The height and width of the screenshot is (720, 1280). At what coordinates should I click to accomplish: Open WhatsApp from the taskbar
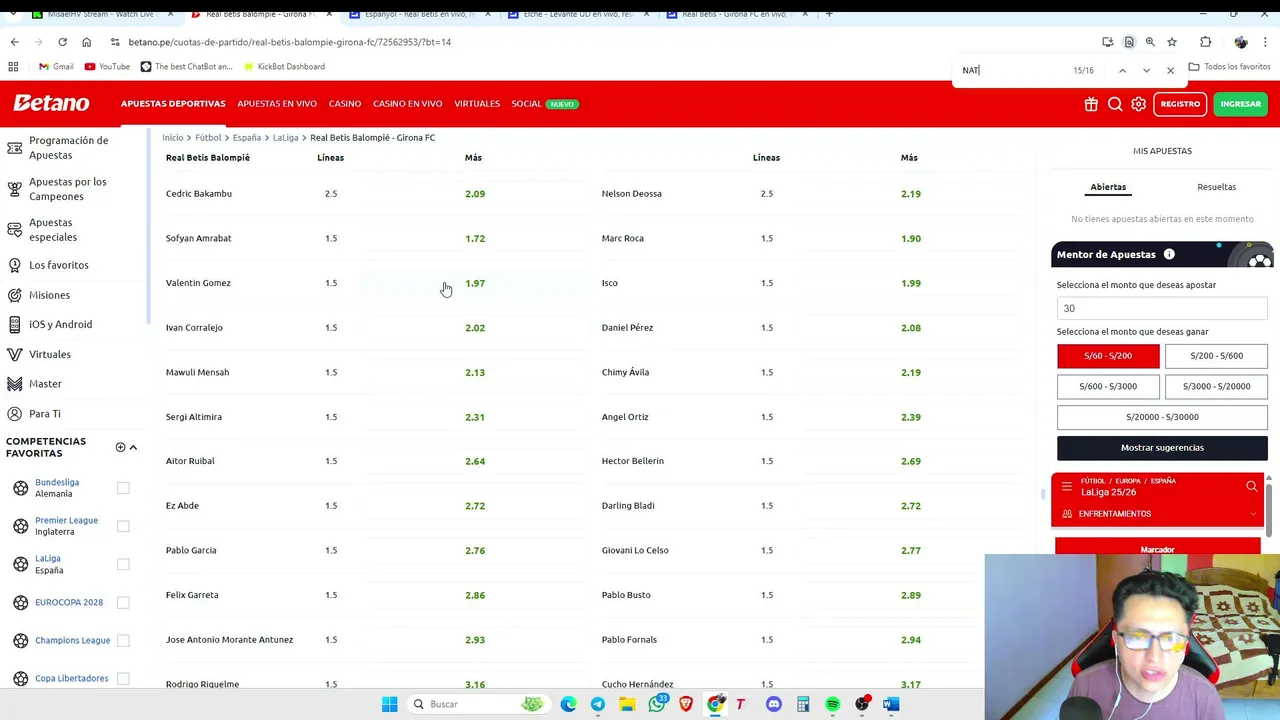[x=656, y=704]
